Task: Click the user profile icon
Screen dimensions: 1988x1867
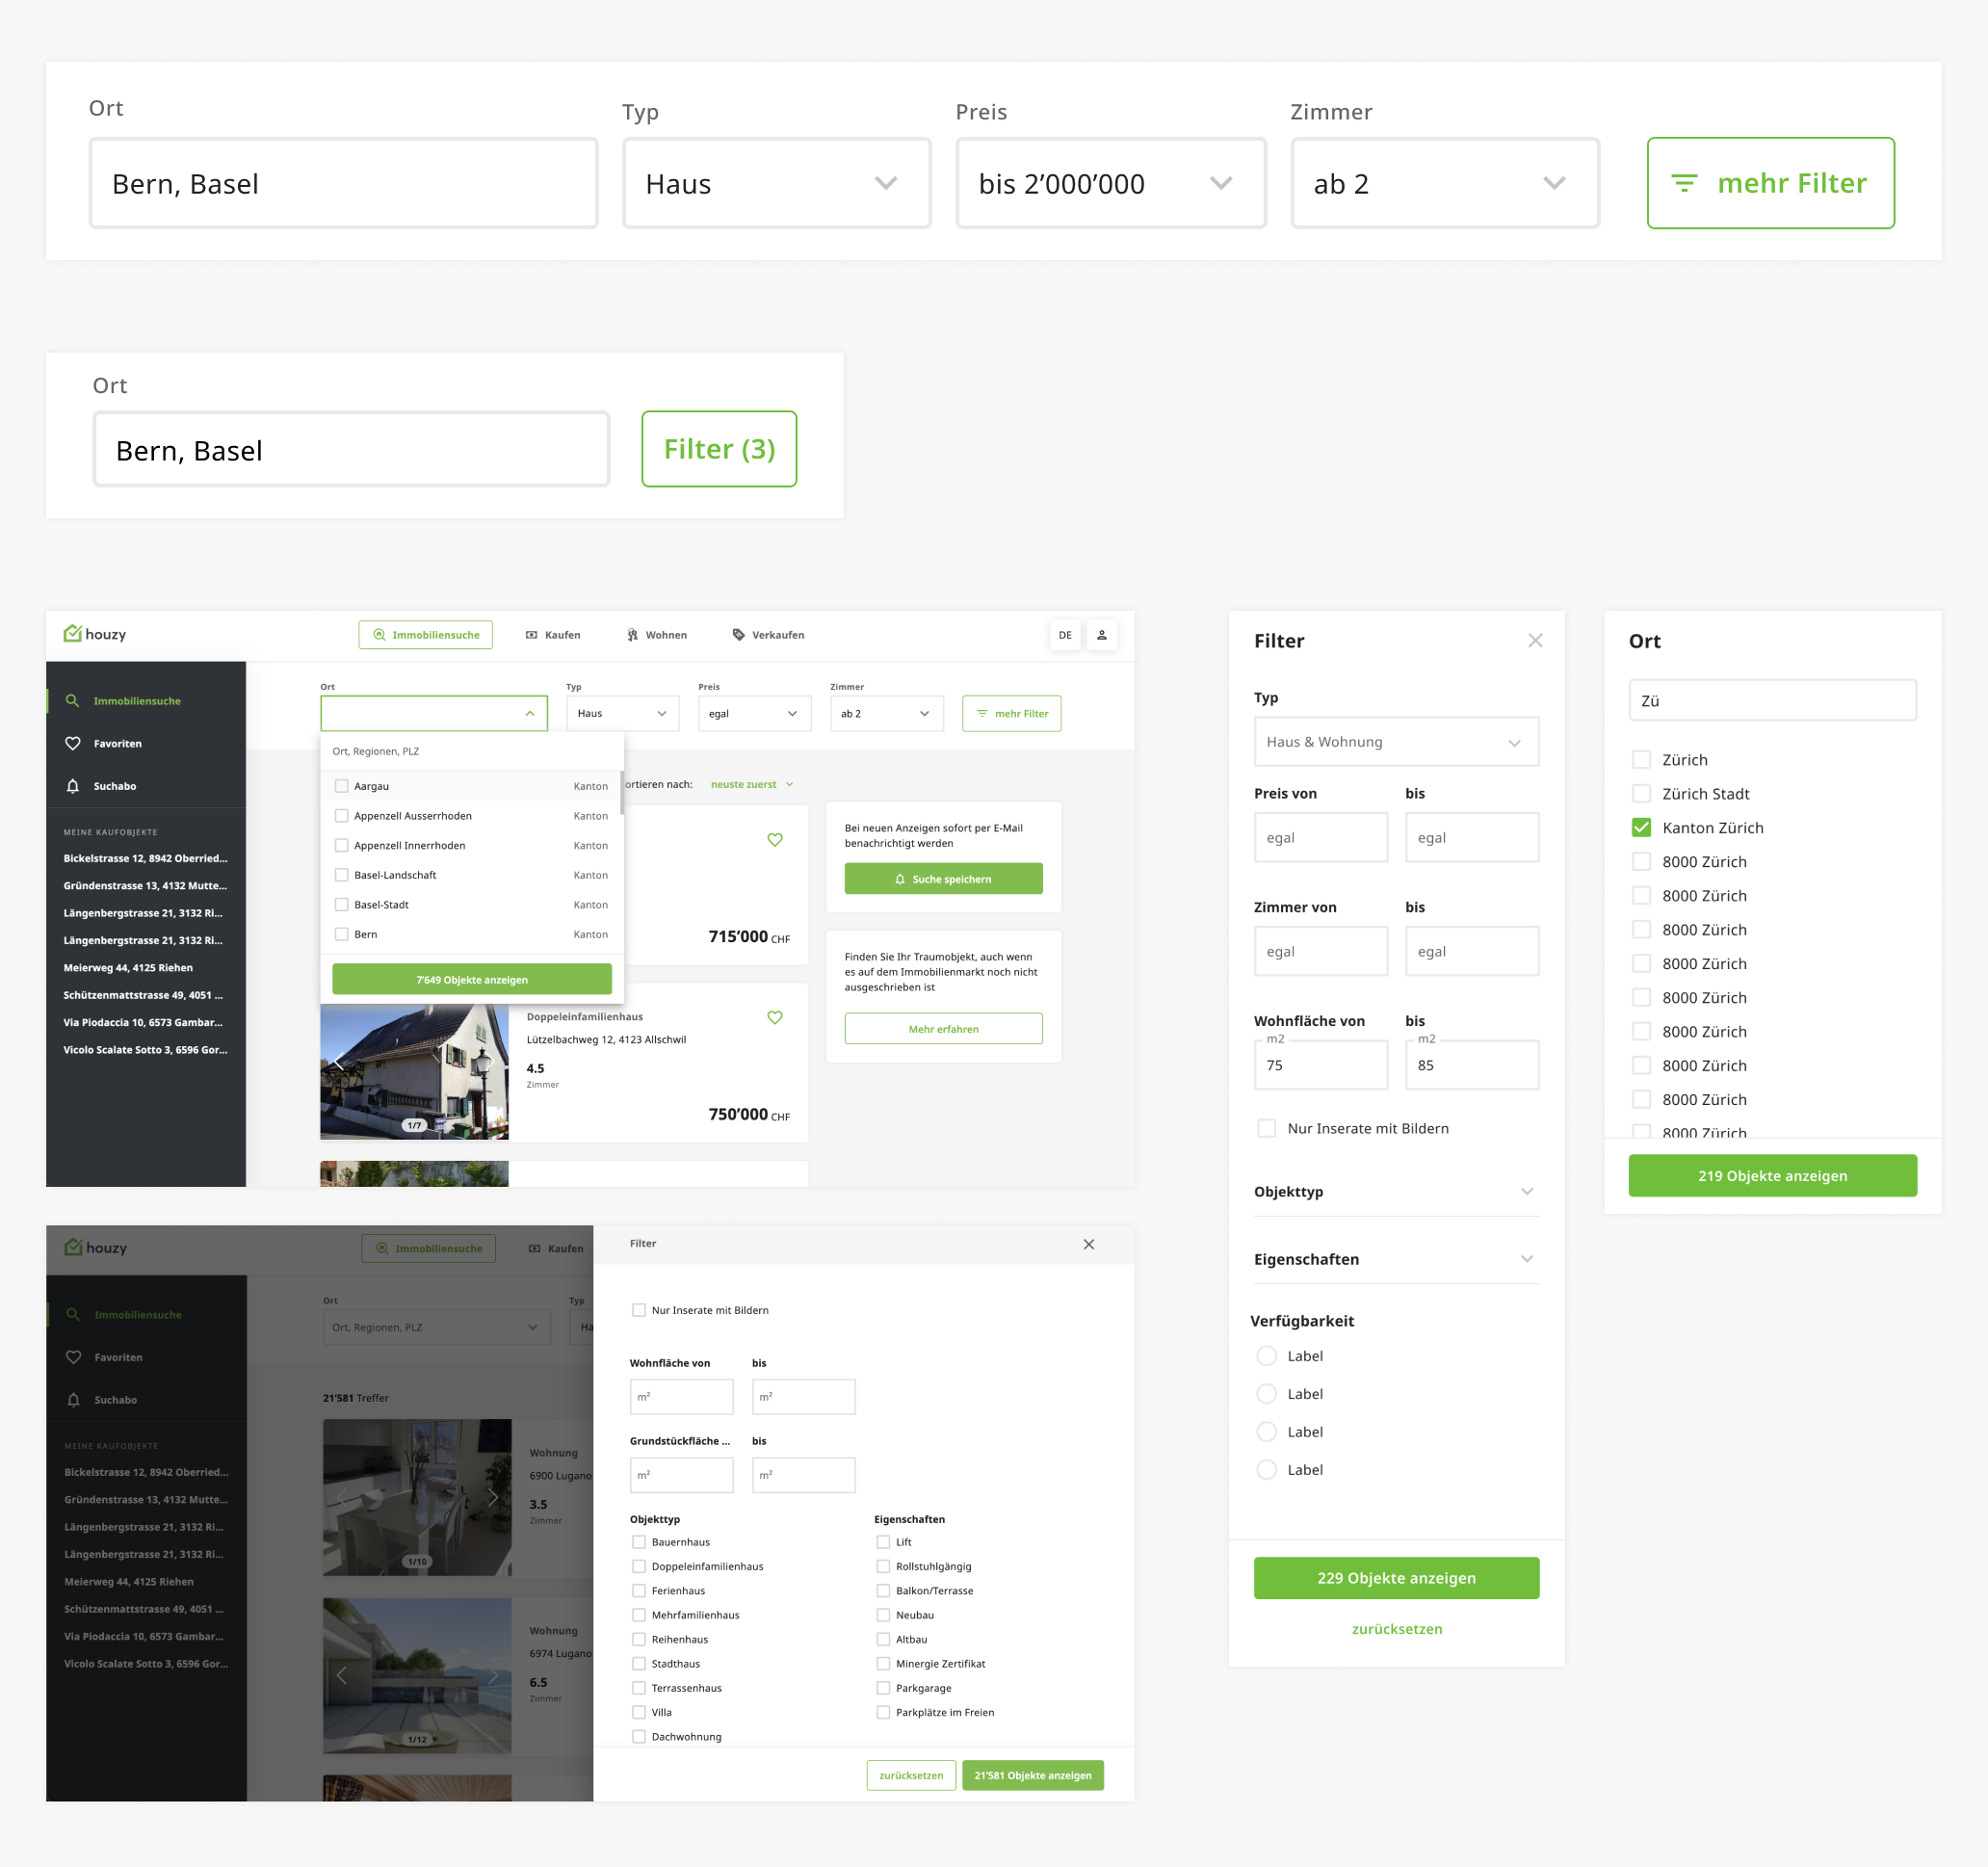Action: click(1102, 635)
